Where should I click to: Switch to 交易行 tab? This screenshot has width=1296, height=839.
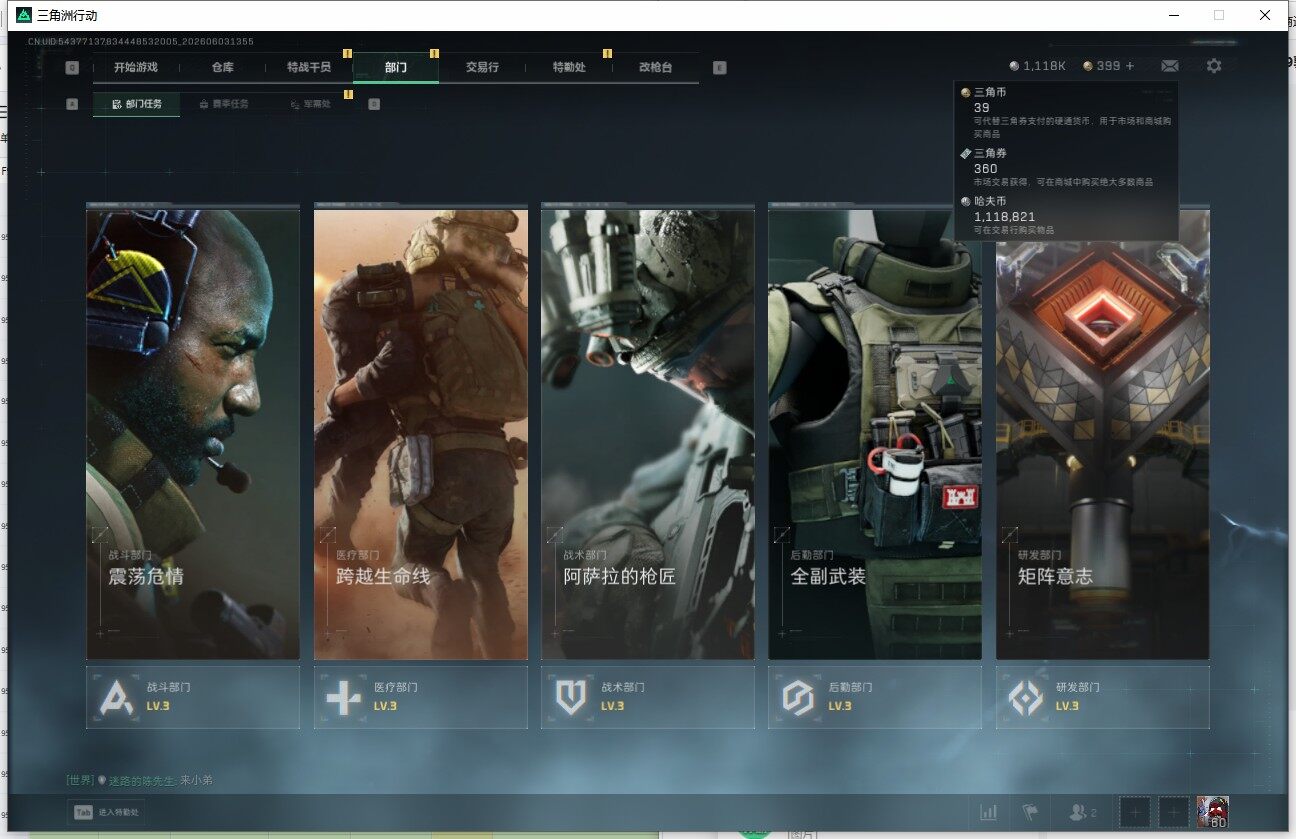pyautogui.click(x=482, y=67)
